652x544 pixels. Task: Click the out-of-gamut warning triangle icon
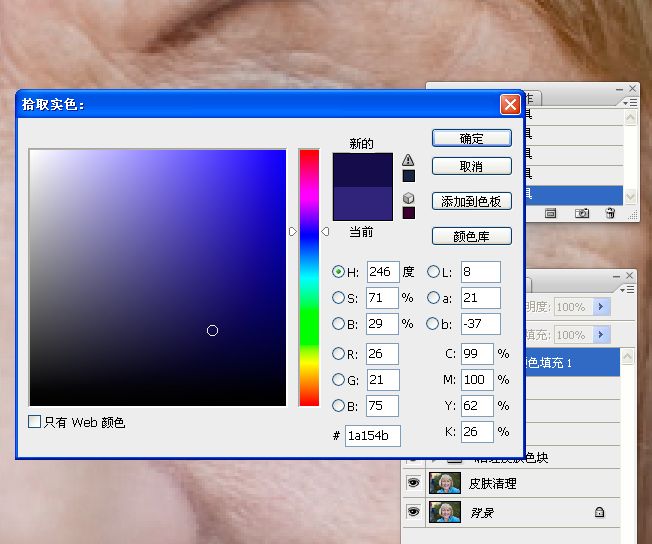click(408, 160)
